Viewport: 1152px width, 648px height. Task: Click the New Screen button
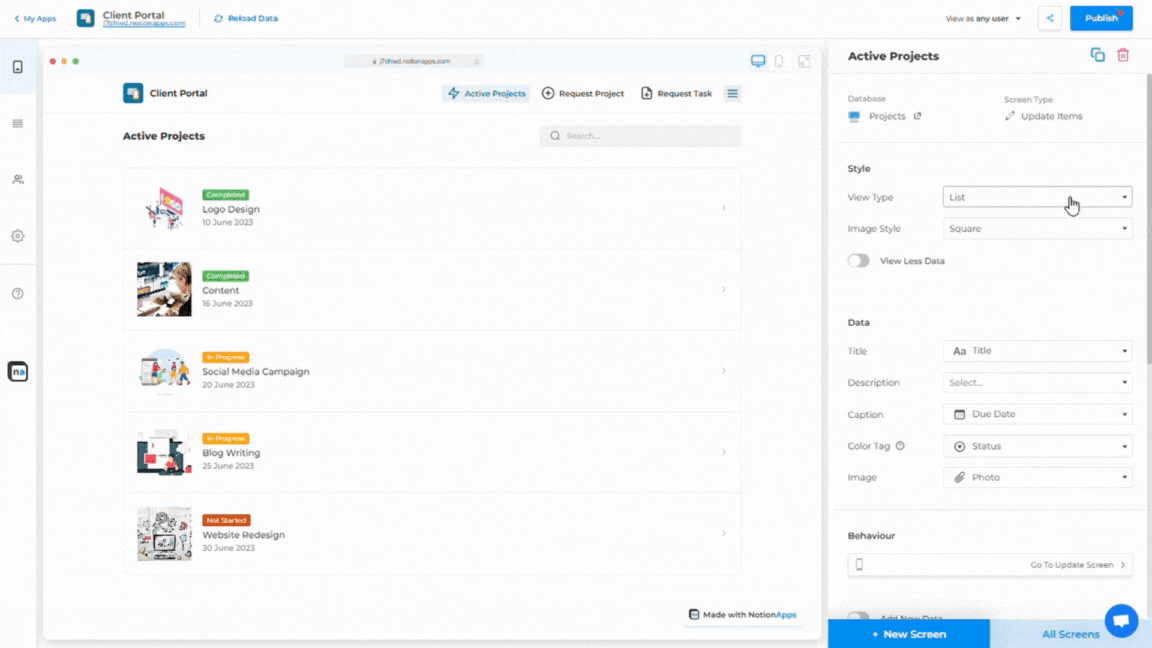tap(909, 634)
